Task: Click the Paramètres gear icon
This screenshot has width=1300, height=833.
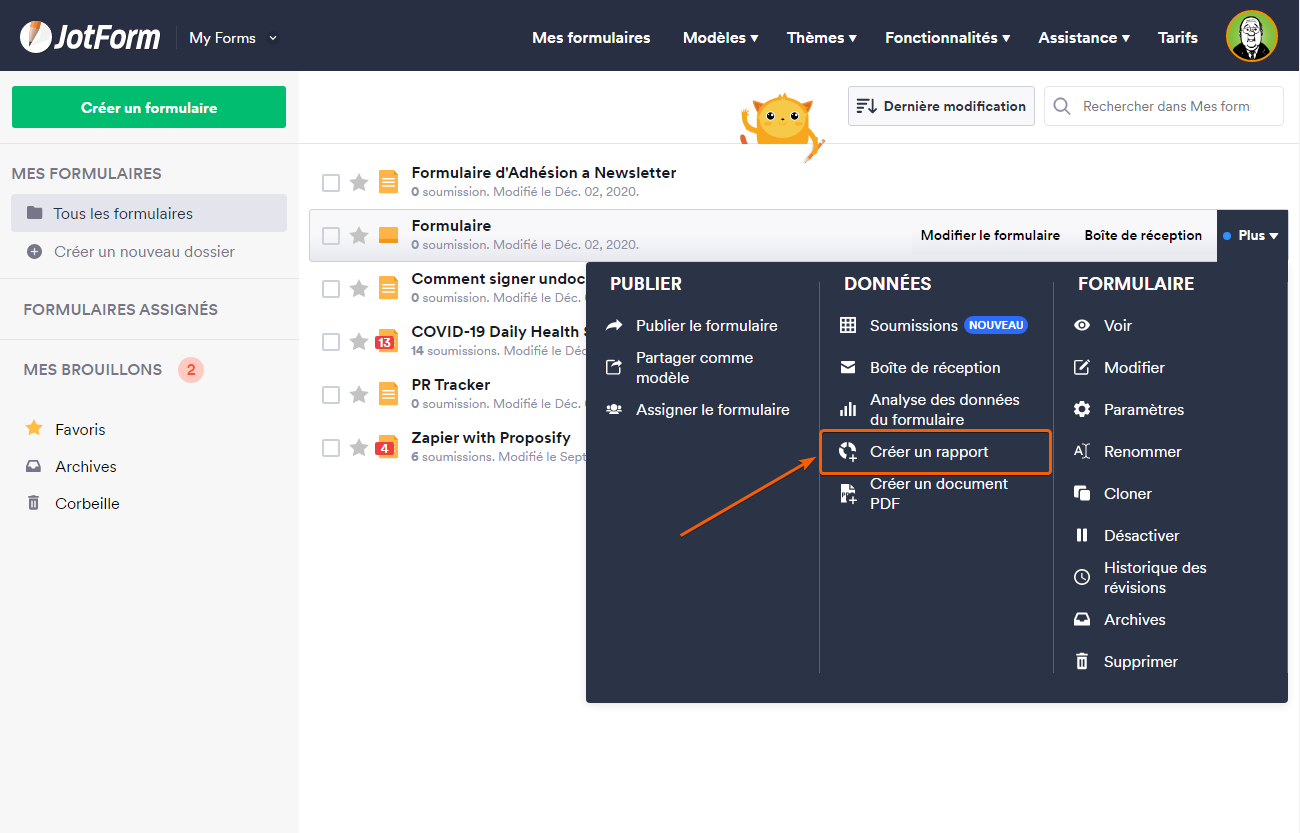Action: pos(1082,410)
